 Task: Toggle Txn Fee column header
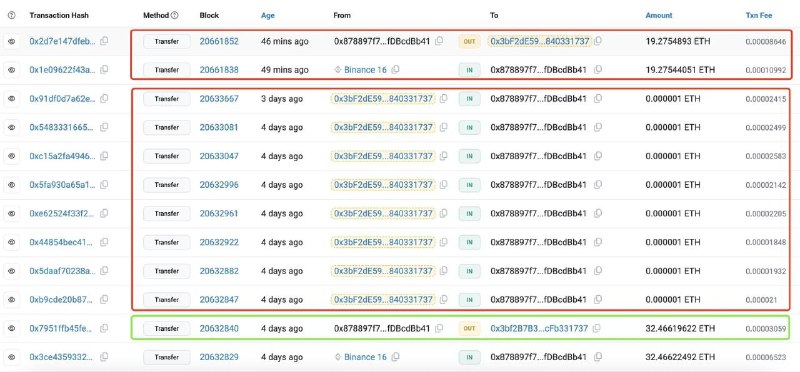pos(759,15)
